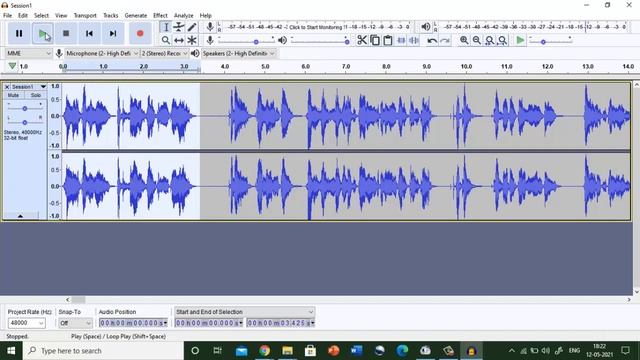Select the Zoom (magnifier) tool
The height and width of the screenshot is (360, 640).
pos(166,40)
